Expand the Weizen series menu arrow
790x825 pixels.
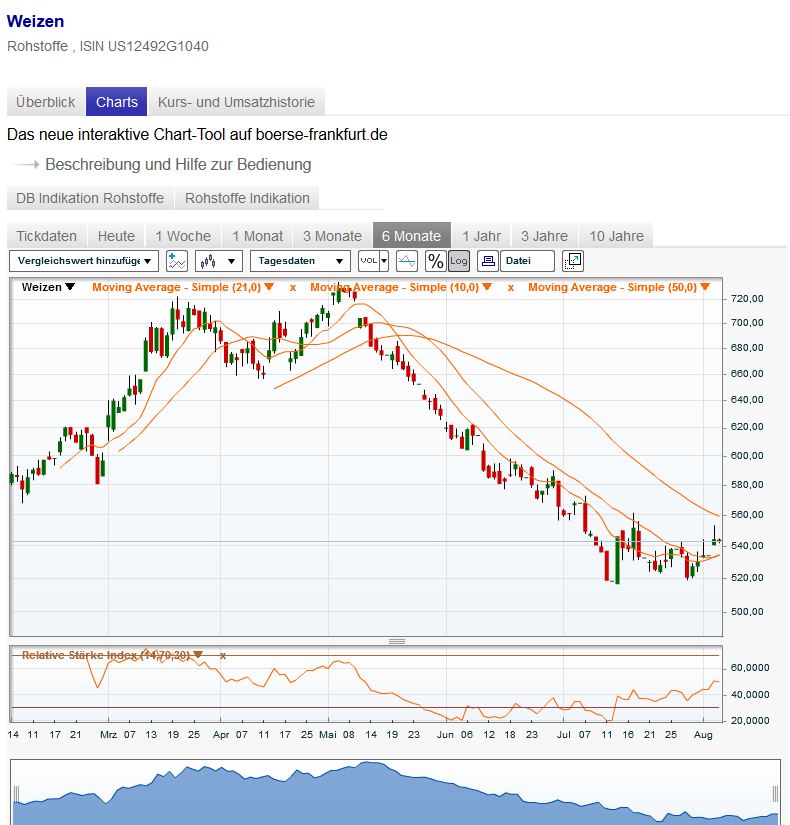coord(70,288)
